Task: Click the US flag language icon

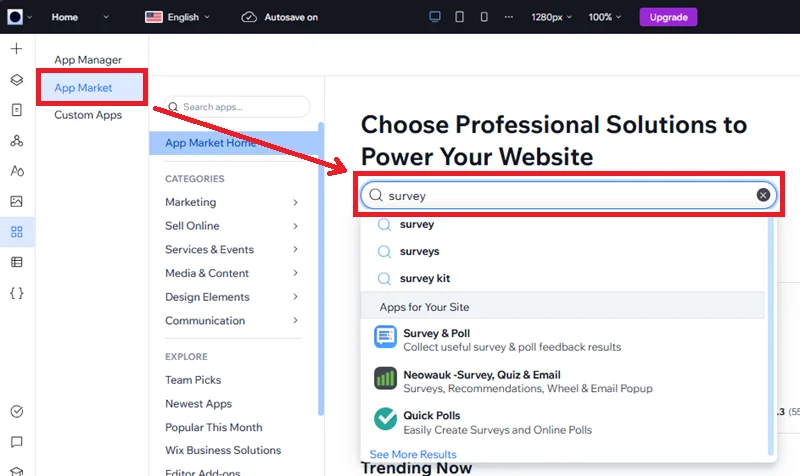Action: click(x=154, y=17)
